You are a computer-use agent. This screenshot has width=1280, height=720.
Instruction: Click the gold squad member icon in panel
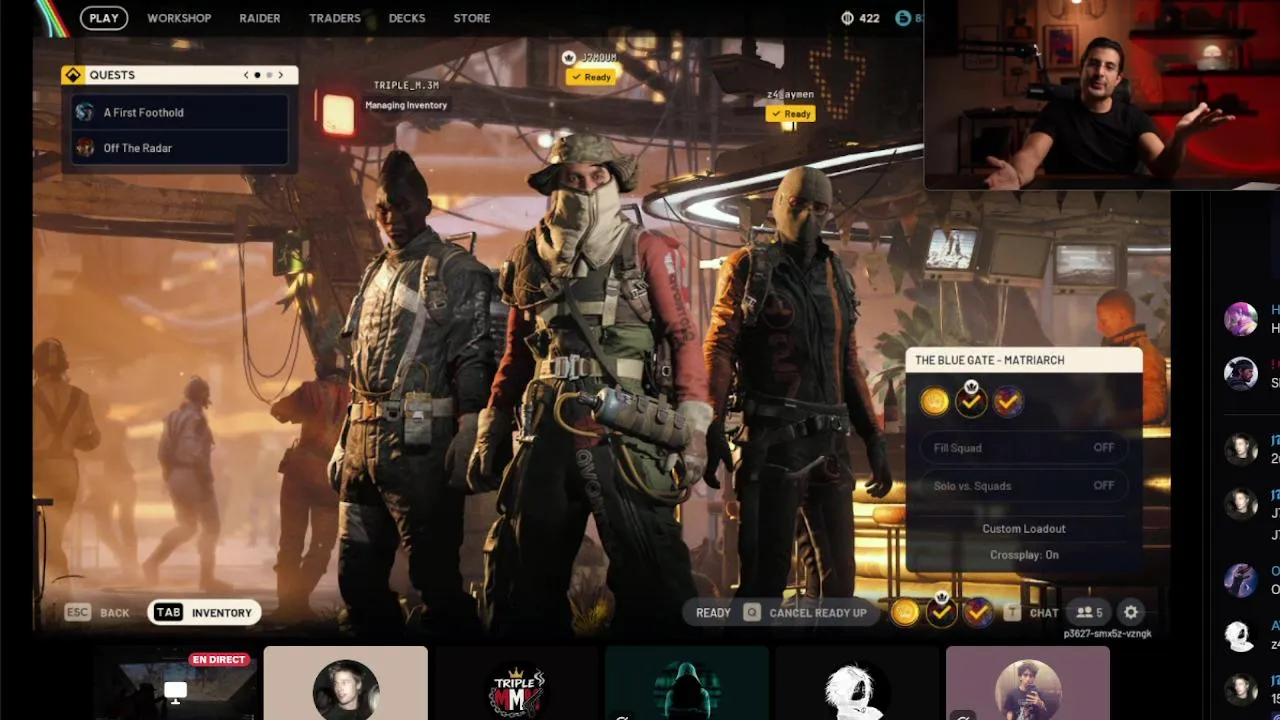pos(934,402)
